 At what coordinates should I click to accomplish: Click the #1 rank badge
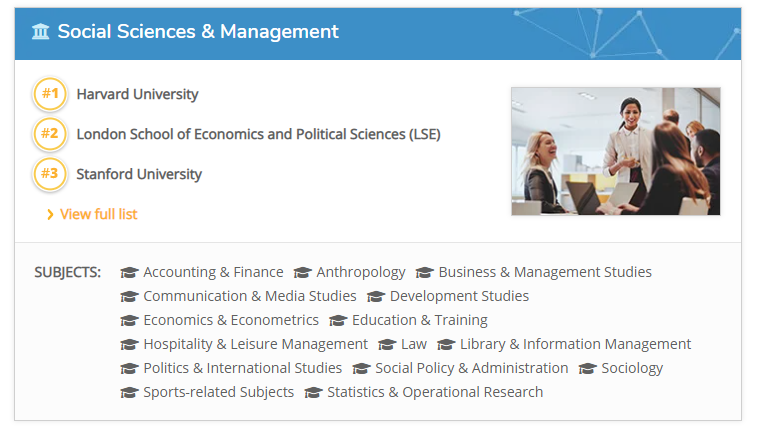[x=50, y=93]
